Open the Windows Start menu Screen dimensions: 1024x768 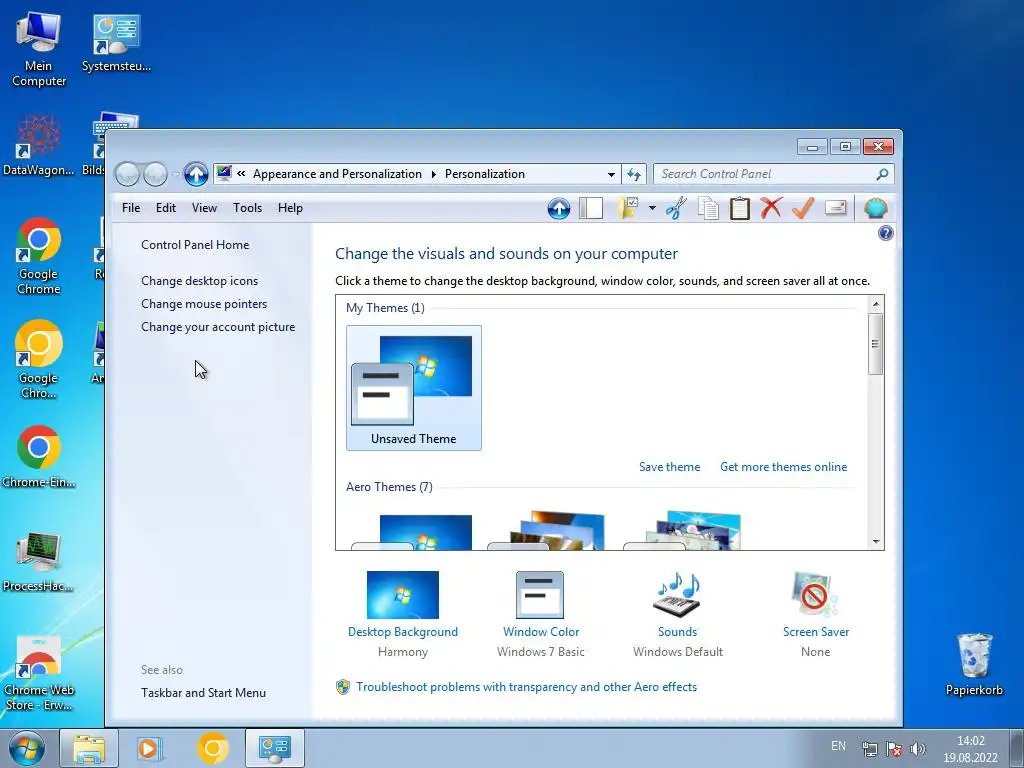(x=27, y=748)
